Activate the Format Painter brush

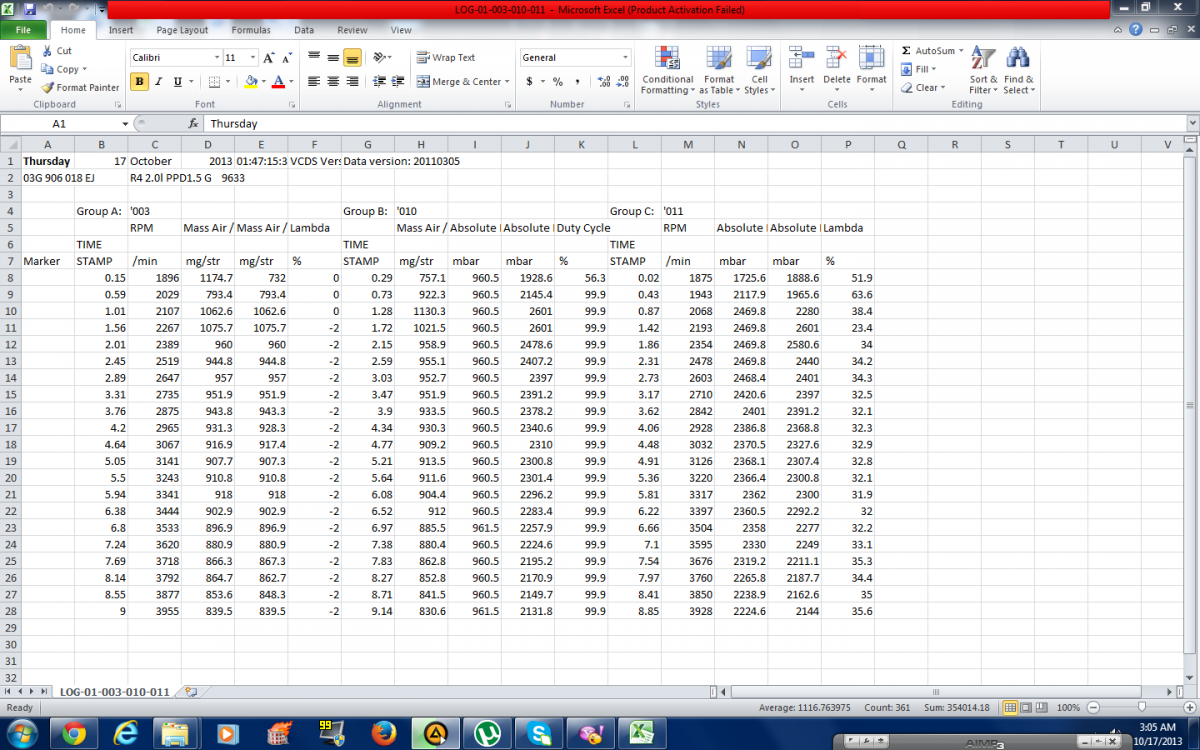(48, 88)
